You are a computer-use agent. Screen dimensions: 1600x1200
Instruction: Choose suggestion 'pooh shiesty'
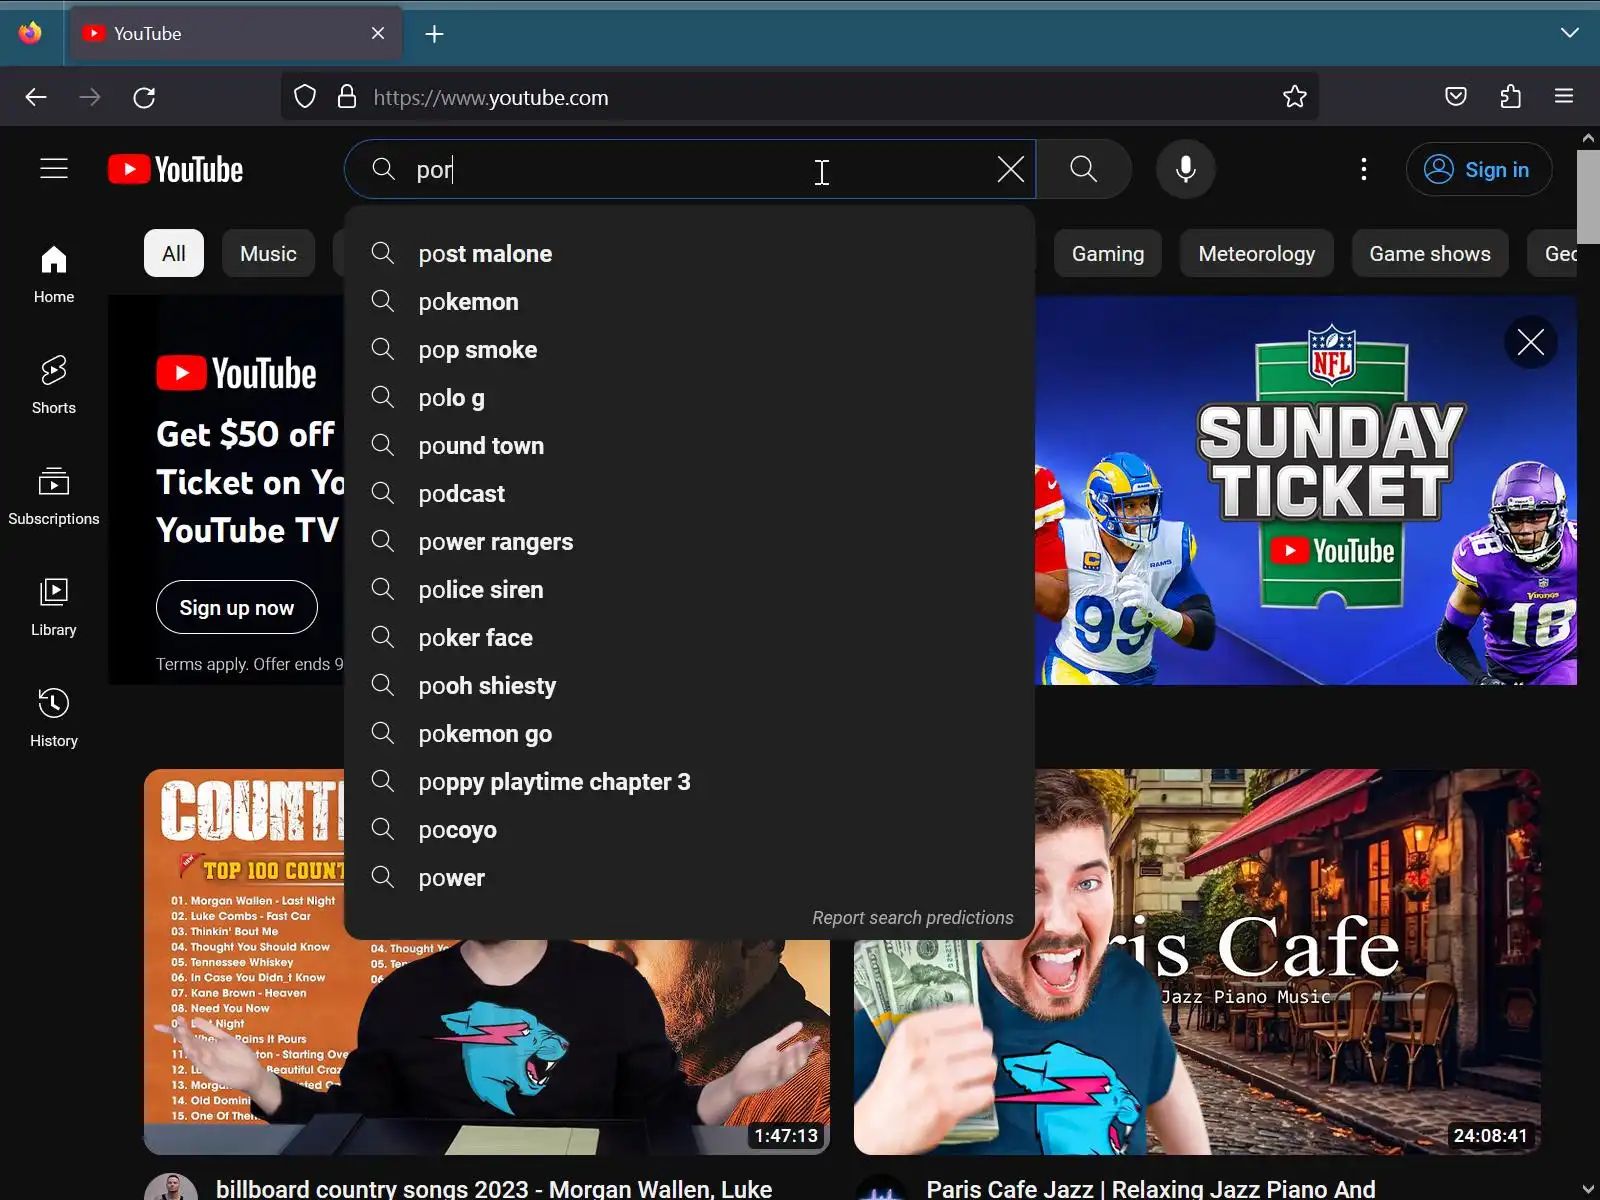tap(690, 686)
